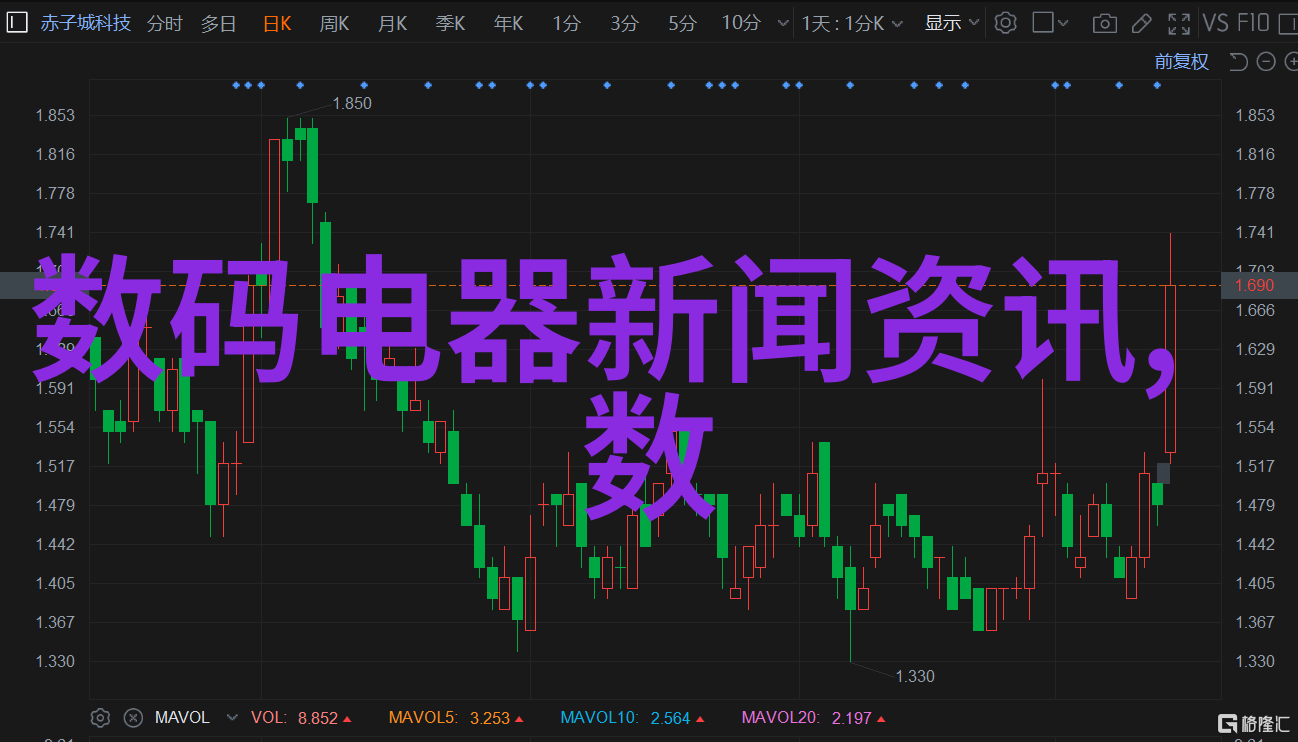Open the 10分 period dropdown
This screenshot has width=1298, height=742.
754,23
